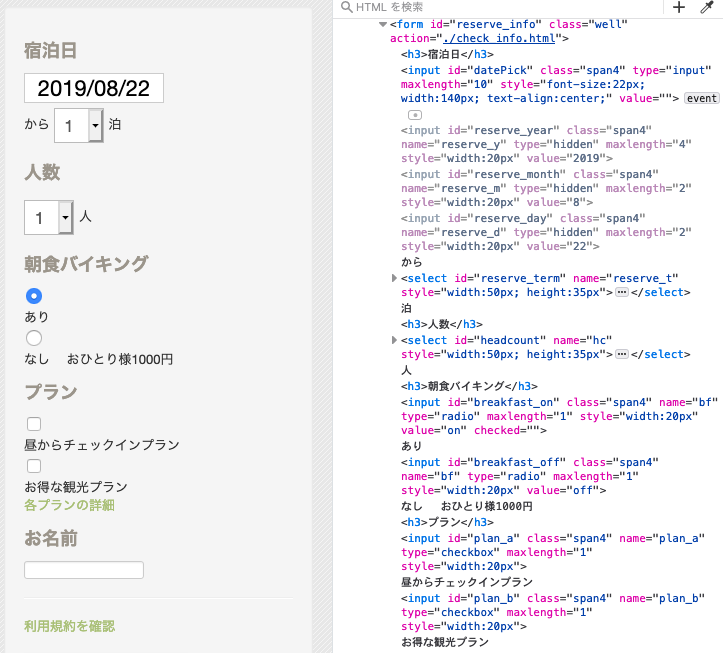Open the 利用規約を確認 link
The height and width of the screenshot is (653, 723).
point(69,626)
